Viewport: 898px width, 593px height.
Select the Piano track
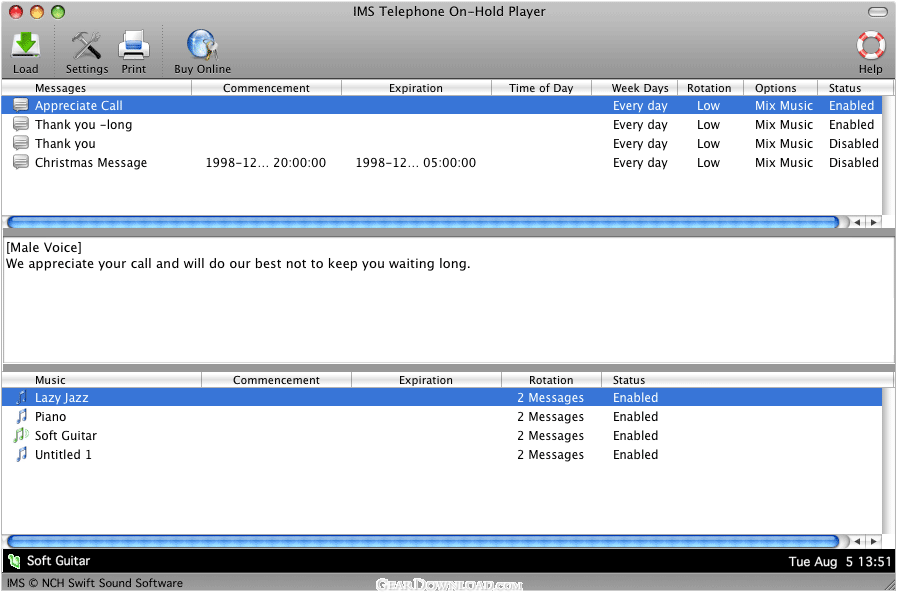[x=442, y=416]
